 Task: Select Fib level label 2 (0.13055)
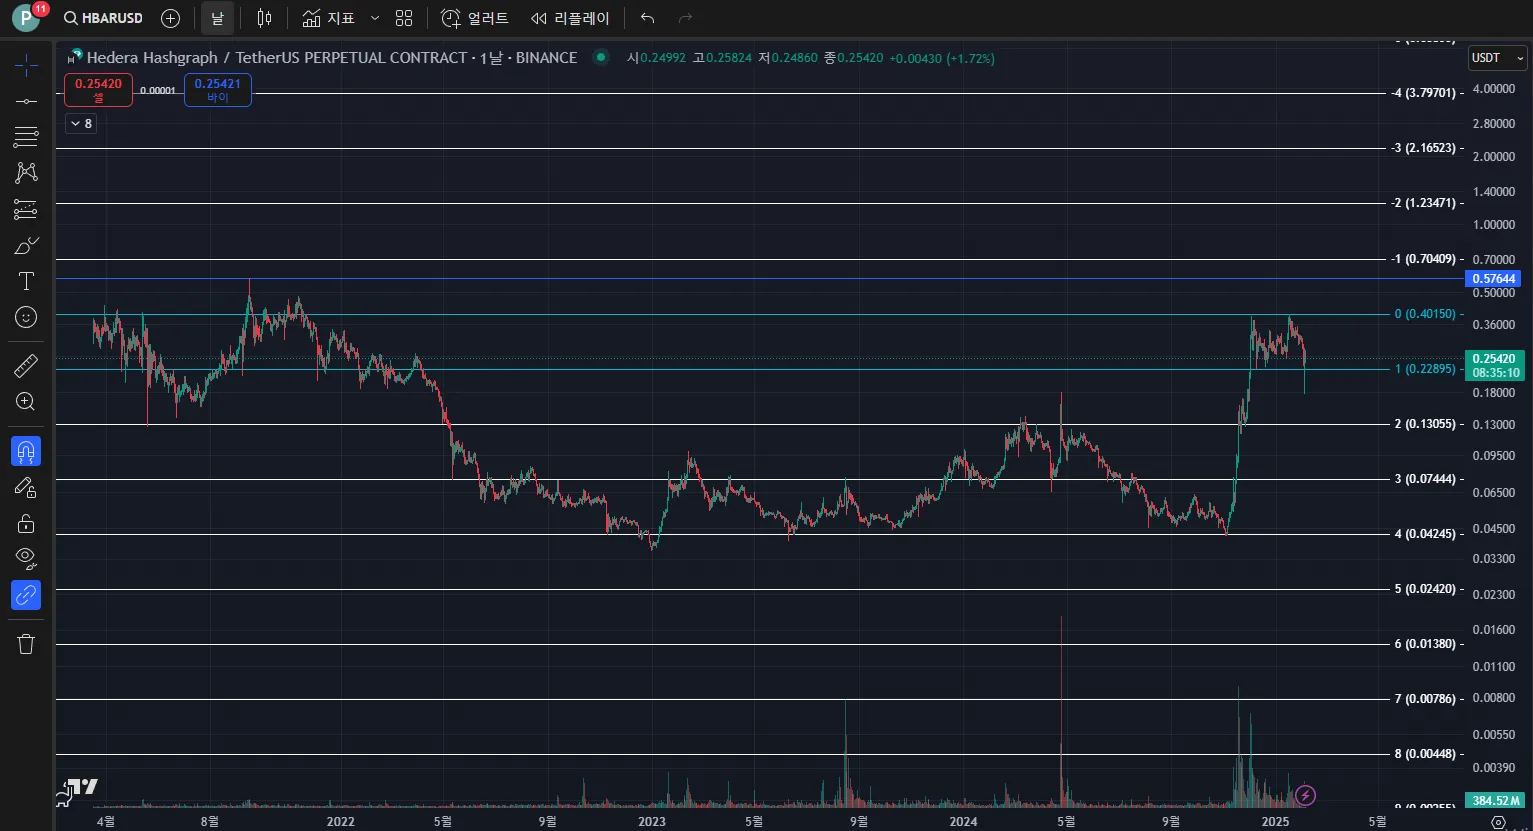click(1425, 424)
